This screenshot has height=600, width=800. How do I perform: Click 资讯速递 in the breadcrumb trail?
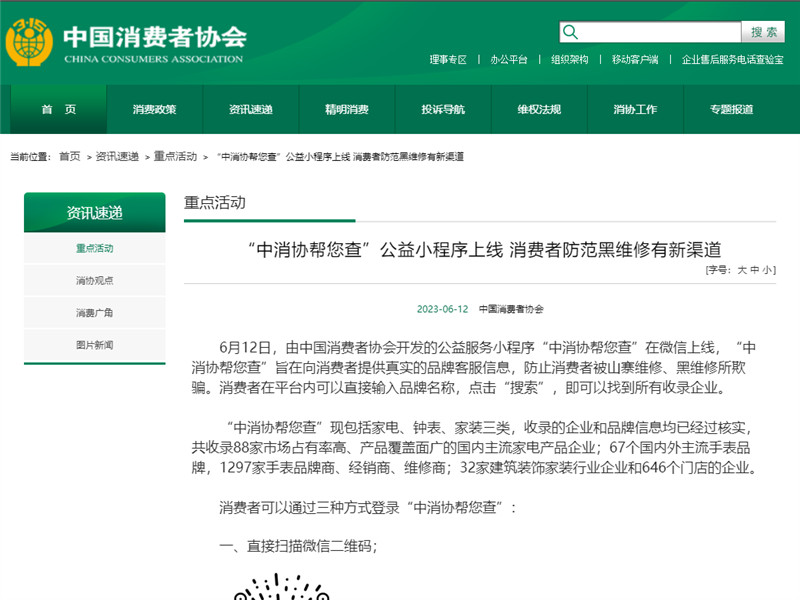click(117, 156)
